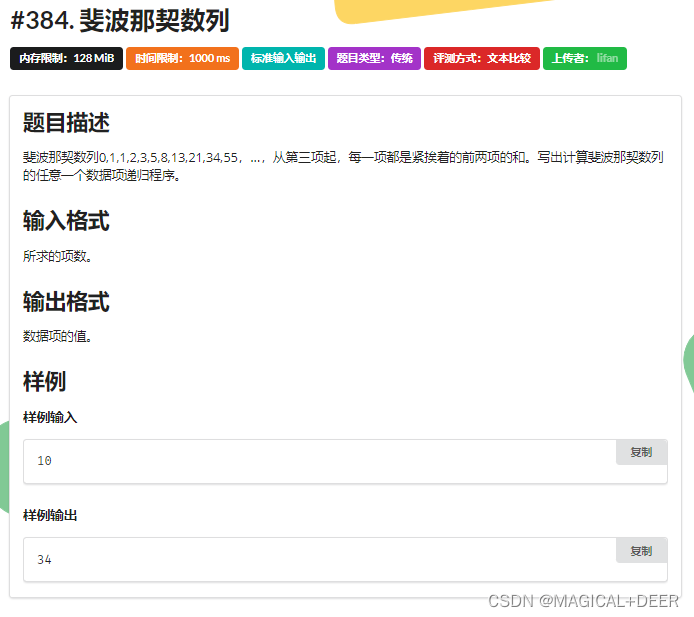
Task: Click the 输出格式 heading
Action: (x=66, y=301)
